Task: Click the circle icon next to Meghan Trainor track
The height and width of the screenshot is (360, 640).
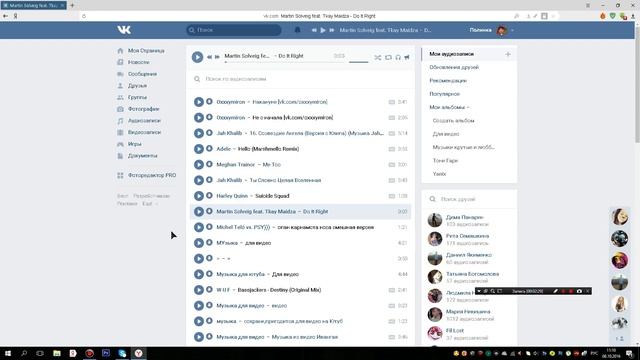Action: (209, 164)
